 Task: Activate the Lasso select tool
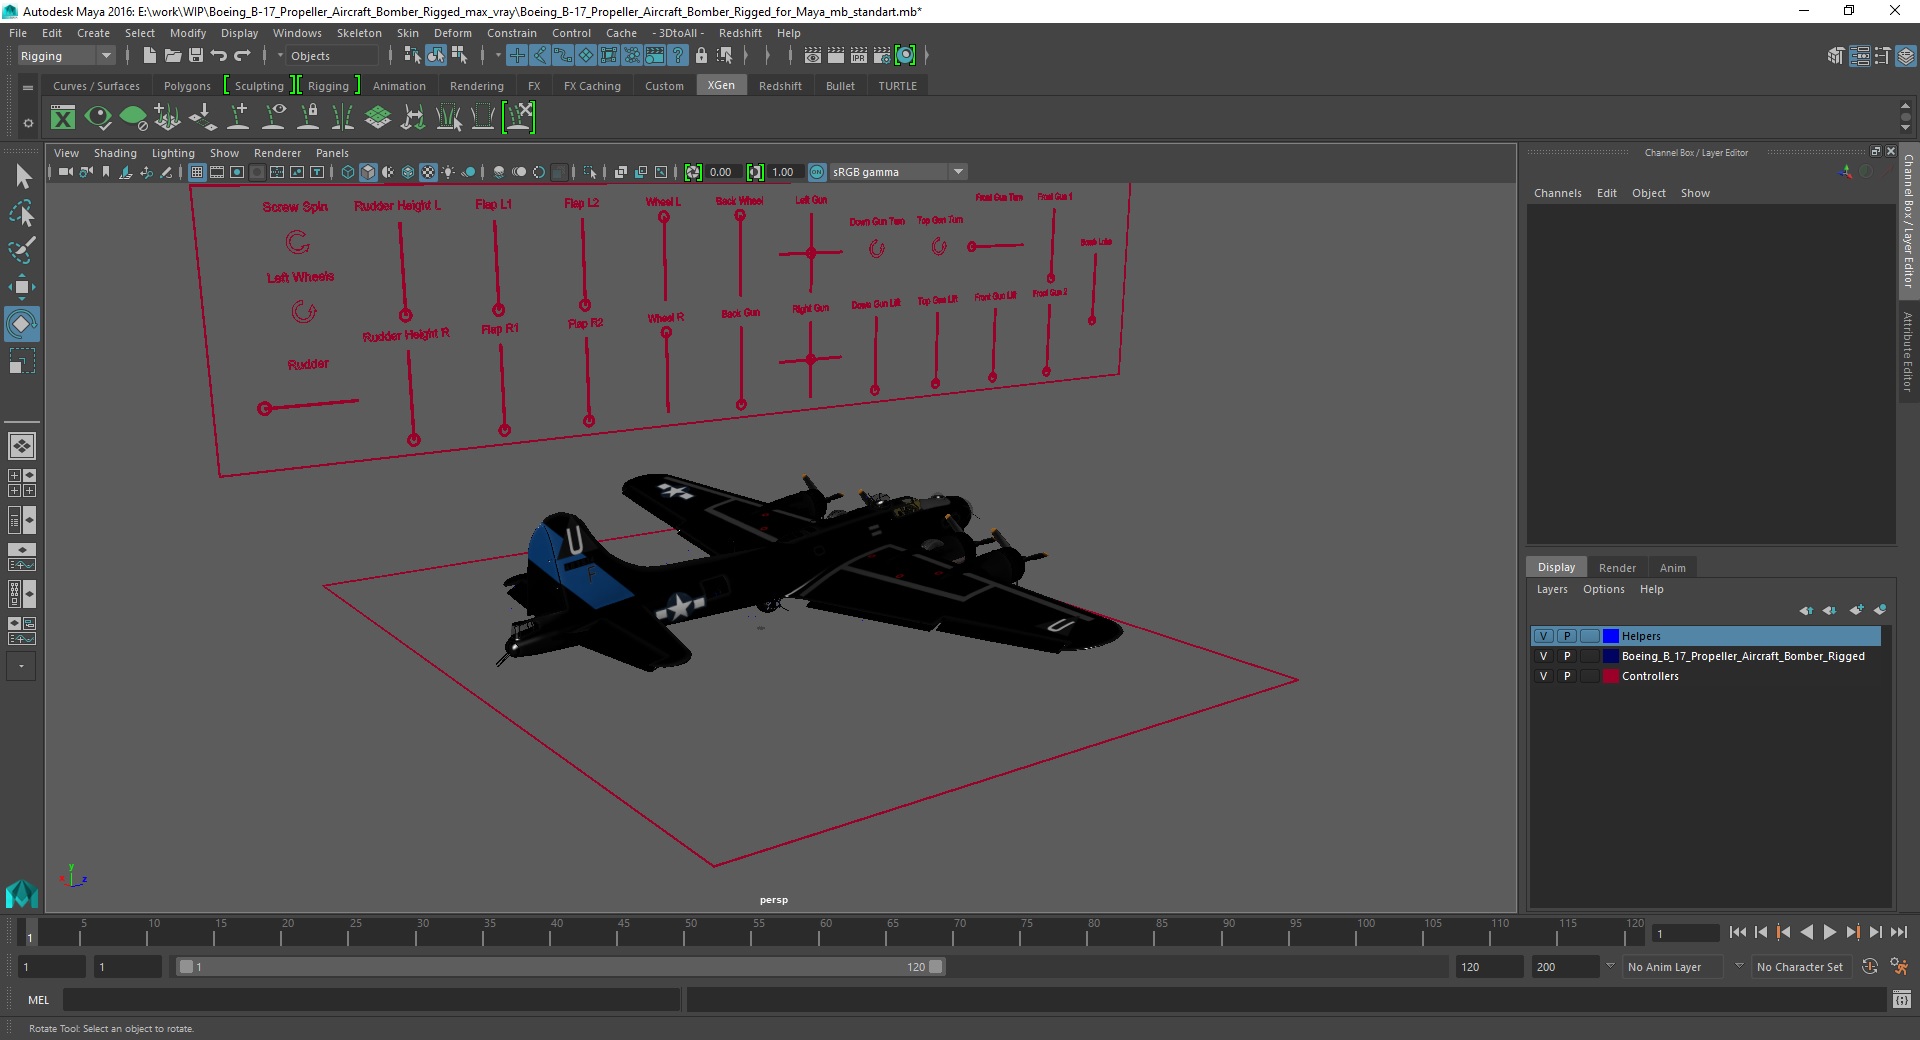tap(22, 213)
